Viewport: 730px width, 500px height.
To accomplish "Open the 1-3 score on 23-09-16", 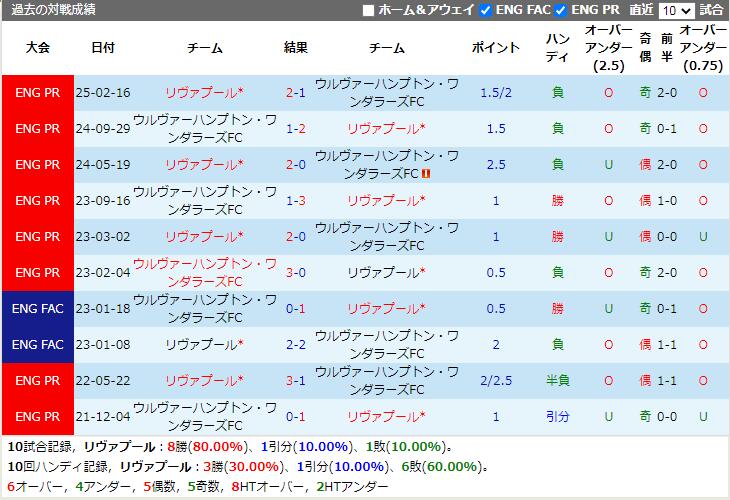I will 295,201.
